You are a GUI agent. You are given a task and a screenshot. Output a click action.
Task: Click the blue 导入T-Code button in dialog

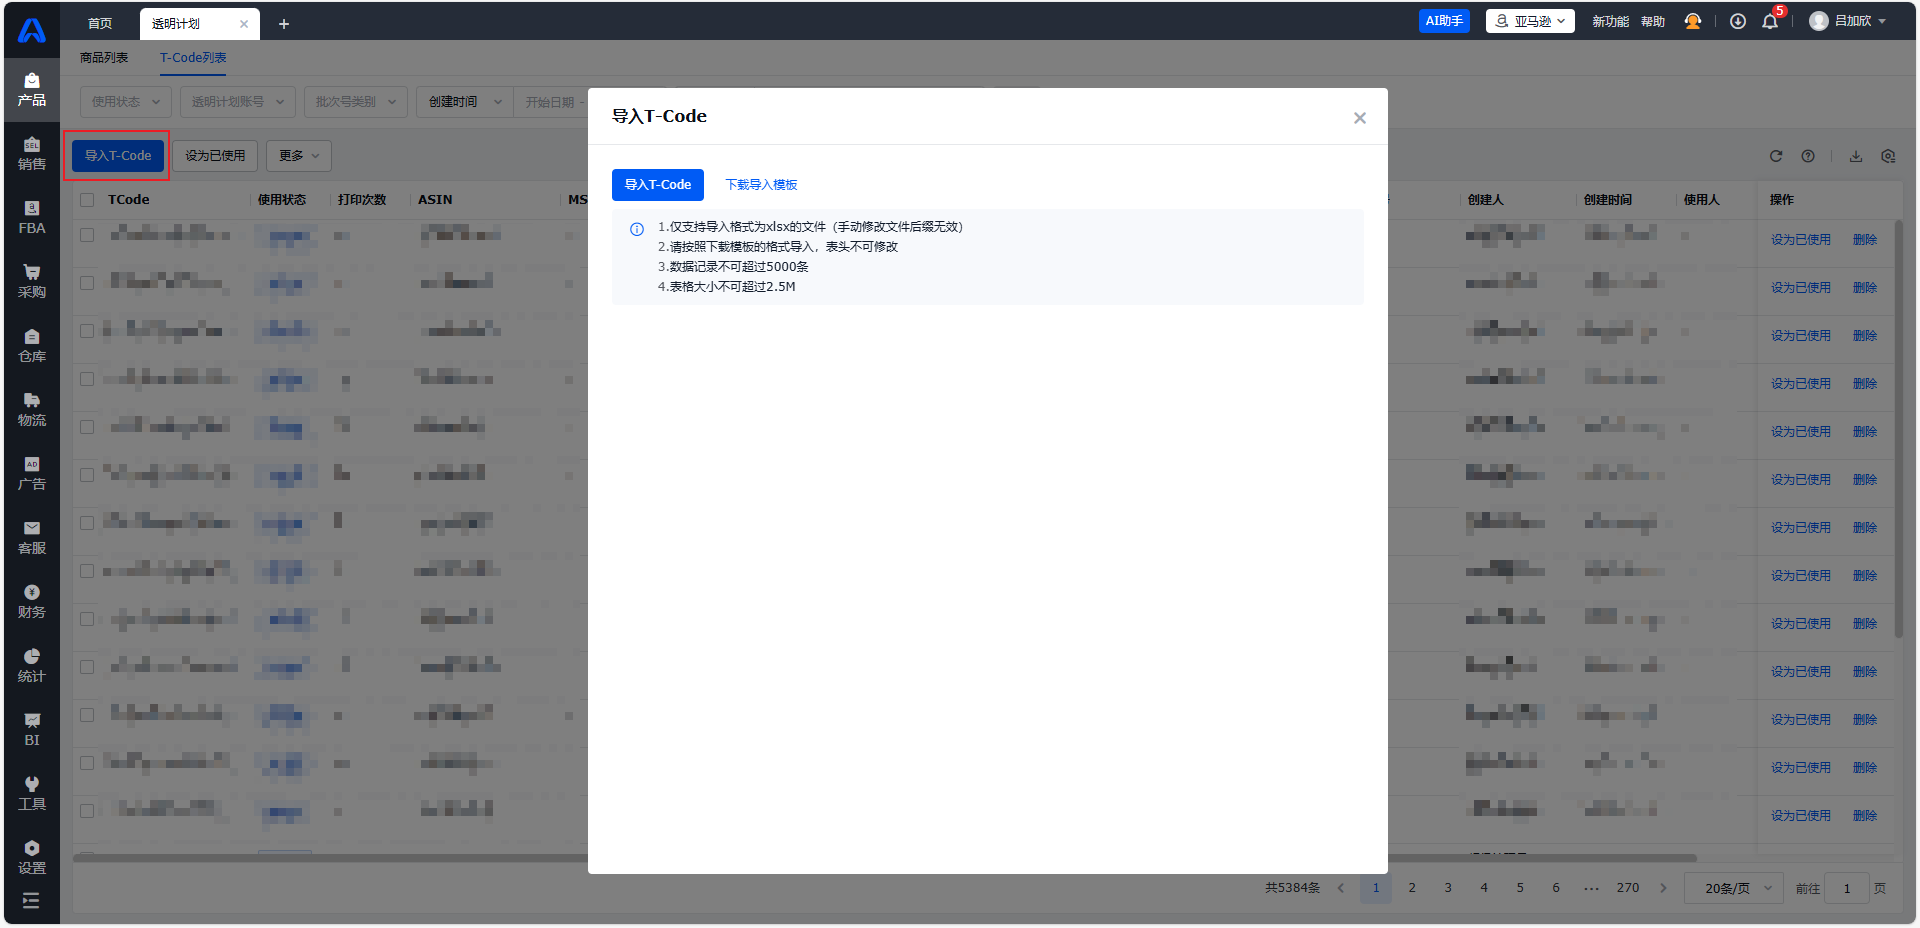[657, 185]
